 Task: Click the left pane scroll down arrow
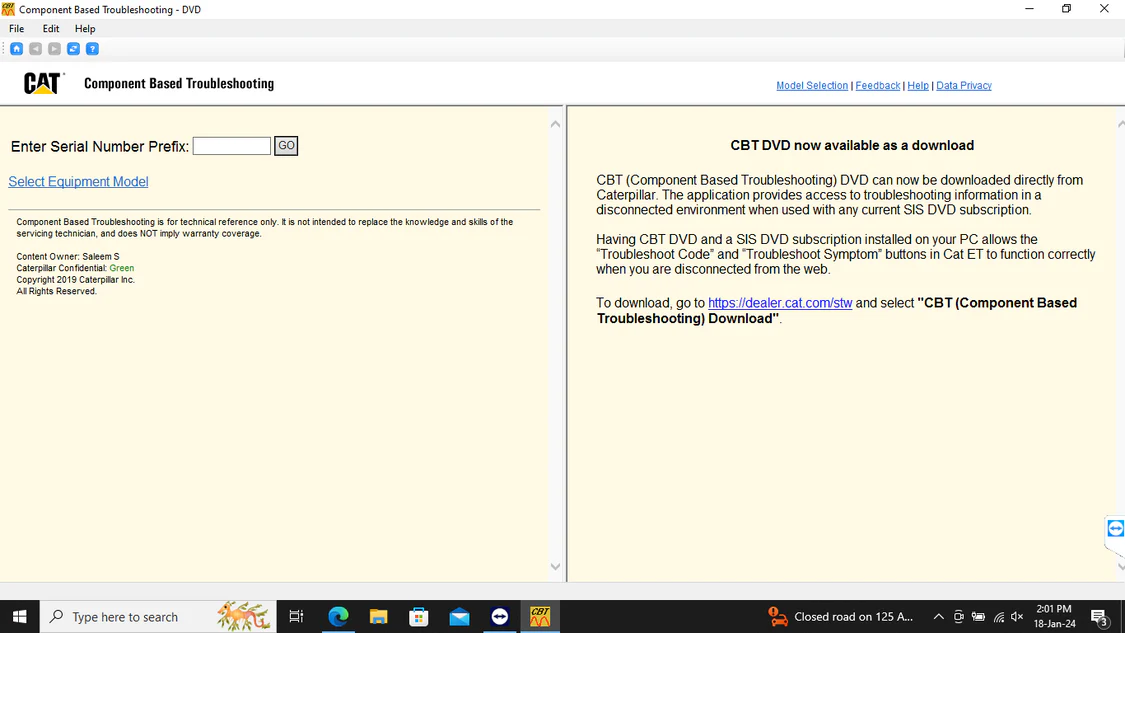tap(556, 567)
